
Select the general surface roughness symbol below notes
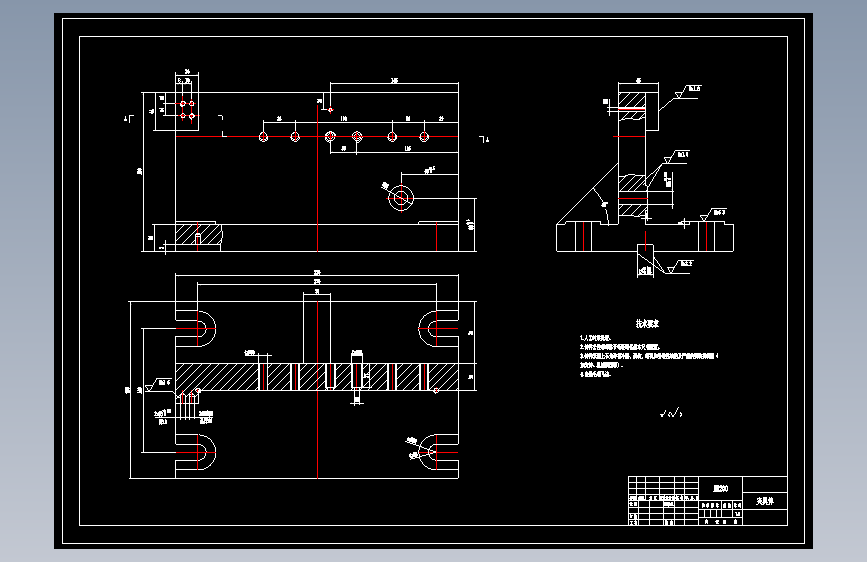[671, 413]
